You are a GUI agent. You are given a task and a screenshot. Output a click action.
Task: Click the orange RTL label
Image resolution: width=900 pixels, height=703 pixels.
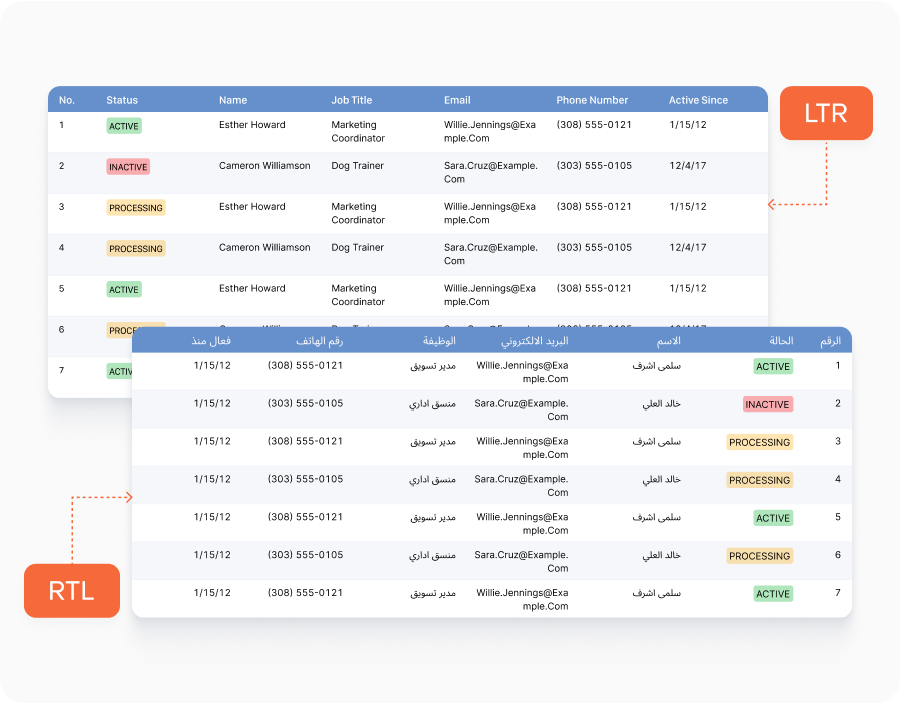(x=72, y=590)
